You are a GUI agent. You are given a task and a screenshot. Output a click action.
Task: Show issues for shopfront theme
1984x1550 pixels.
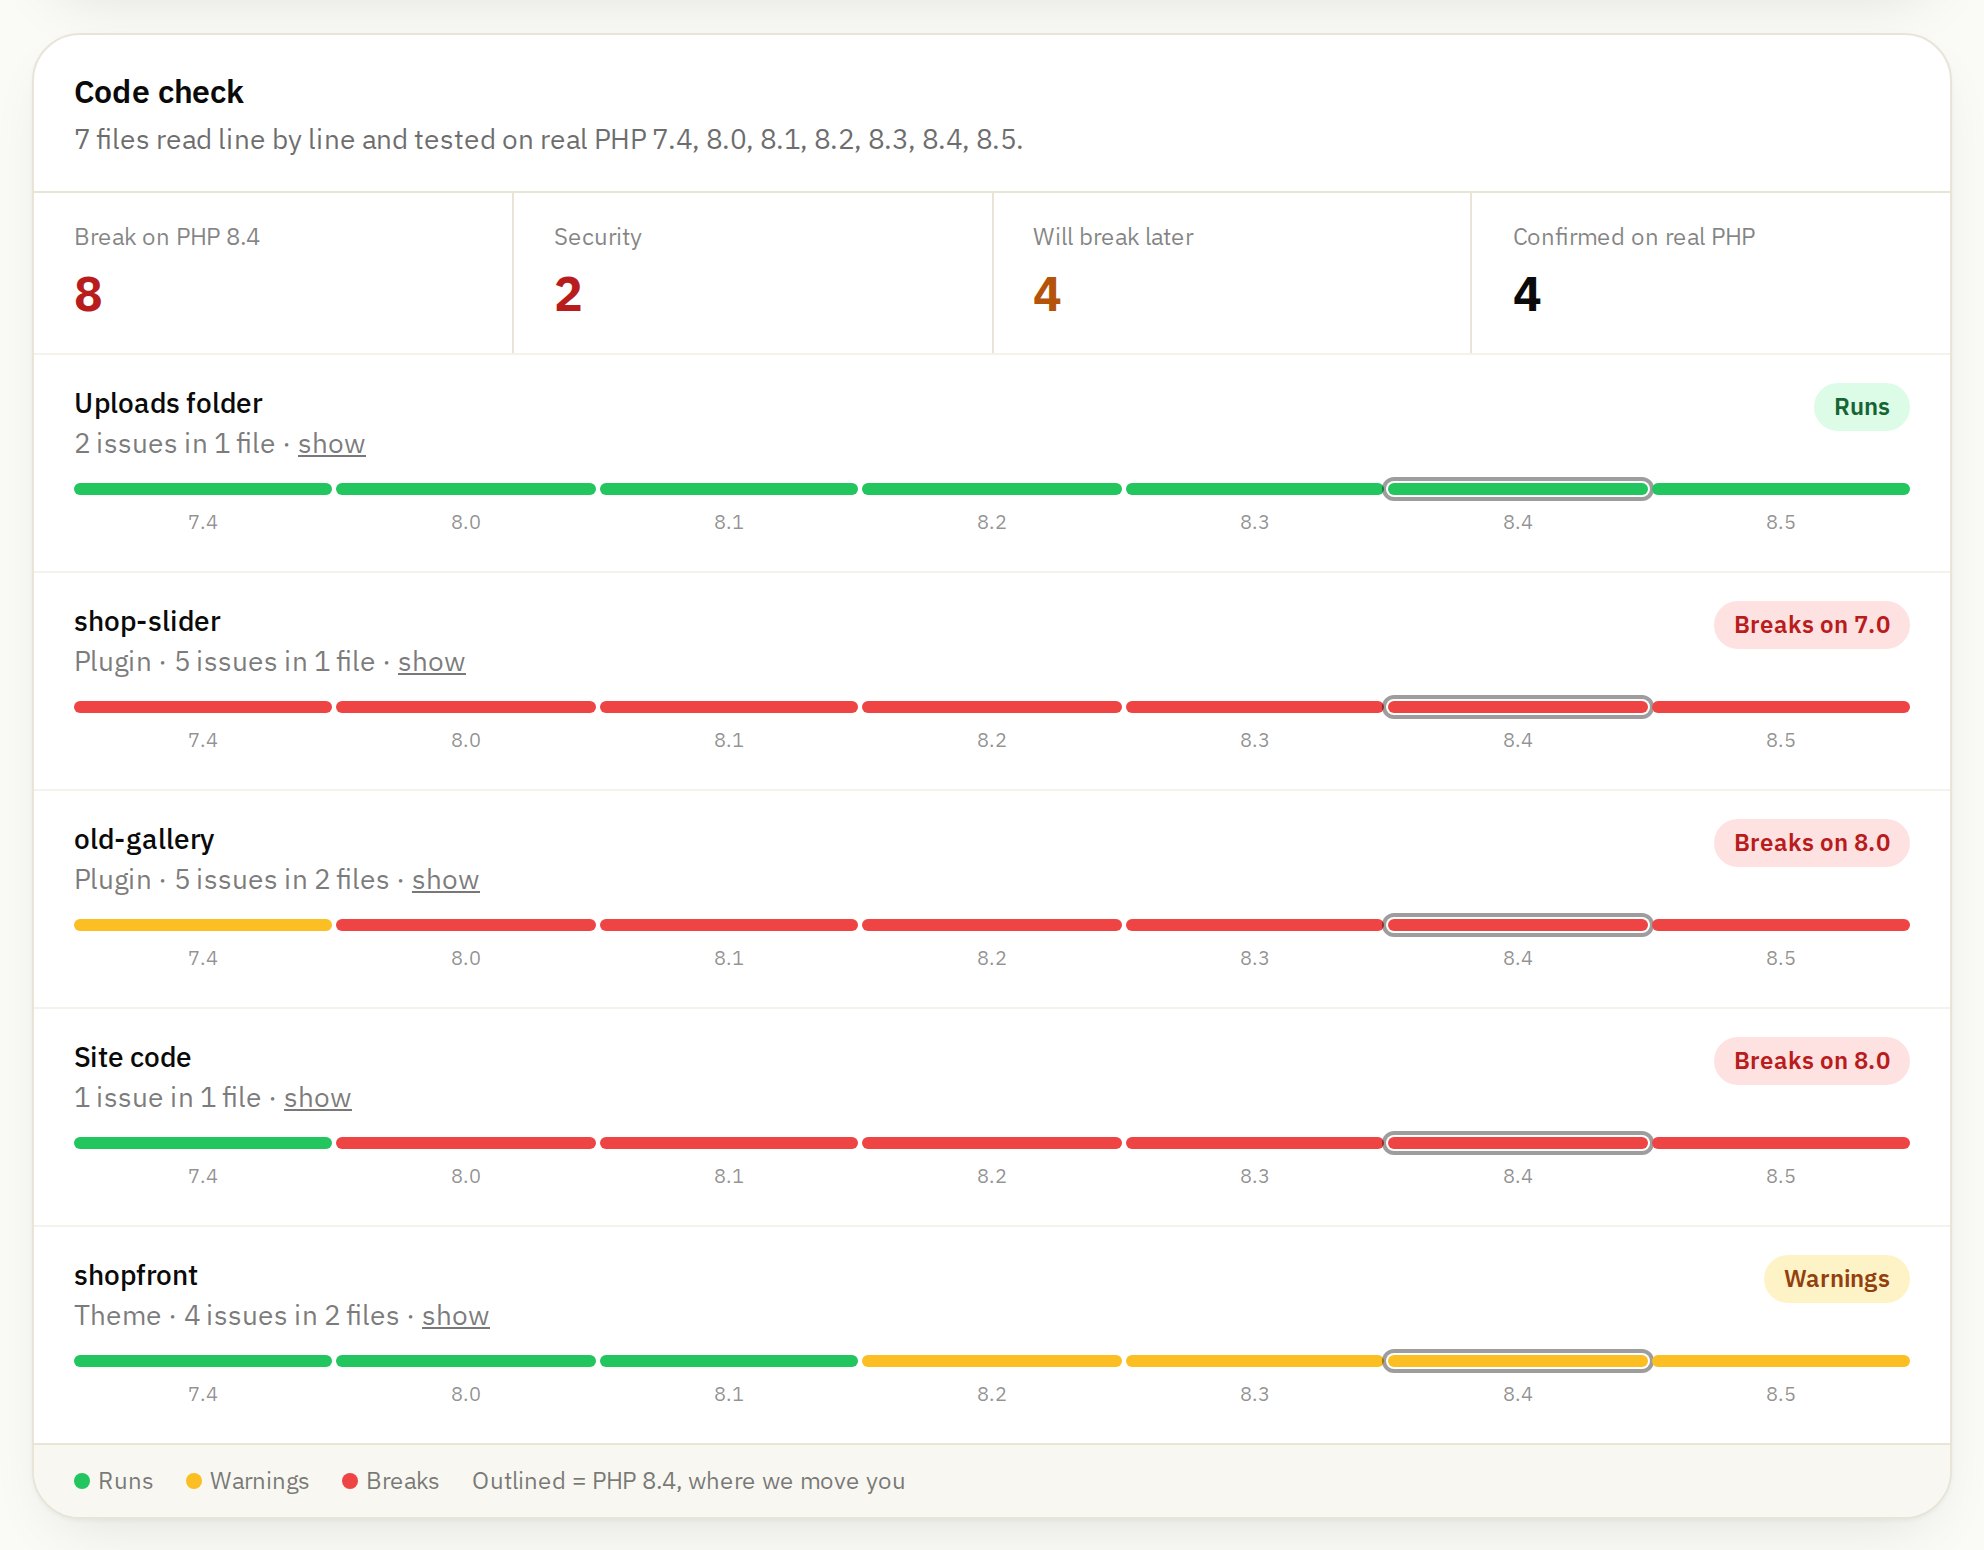click(455, 1315)
